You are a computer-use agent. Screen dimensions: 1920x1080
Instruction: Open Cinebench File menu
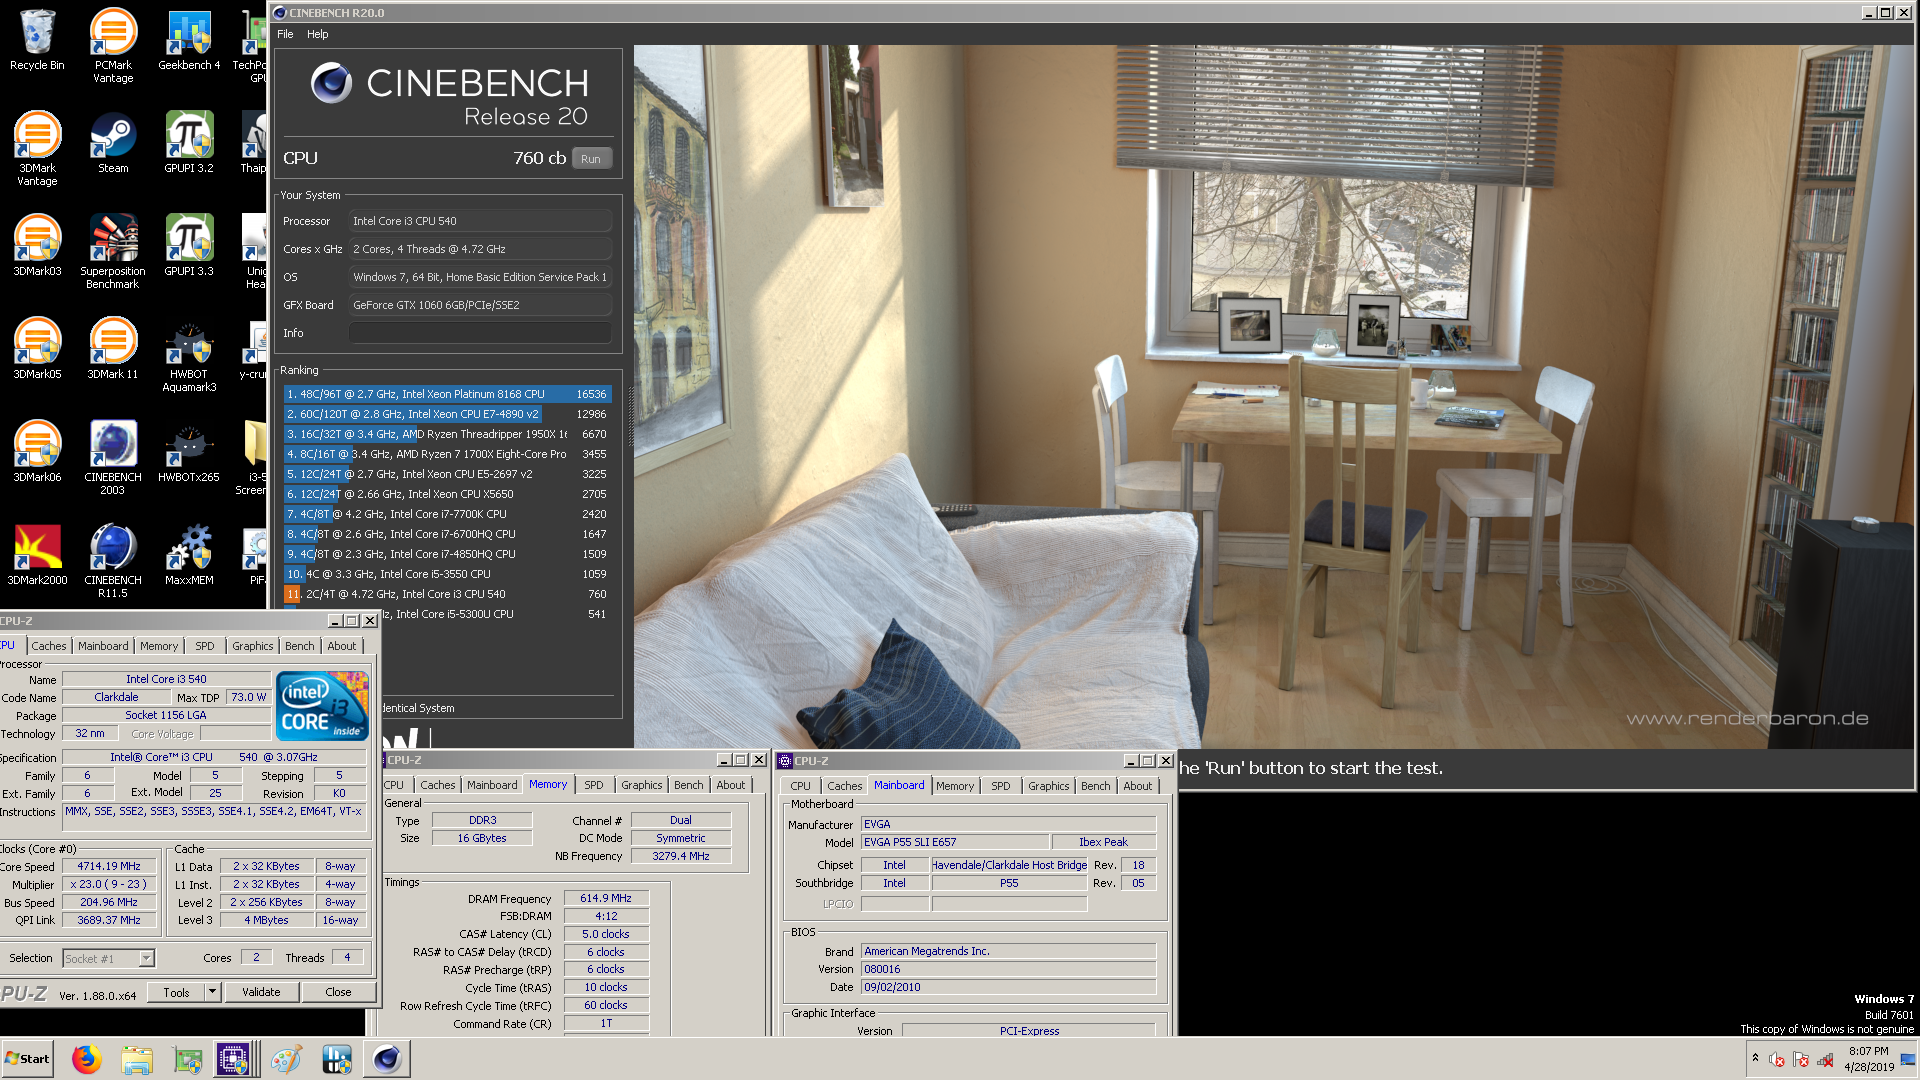coord(285,34)
